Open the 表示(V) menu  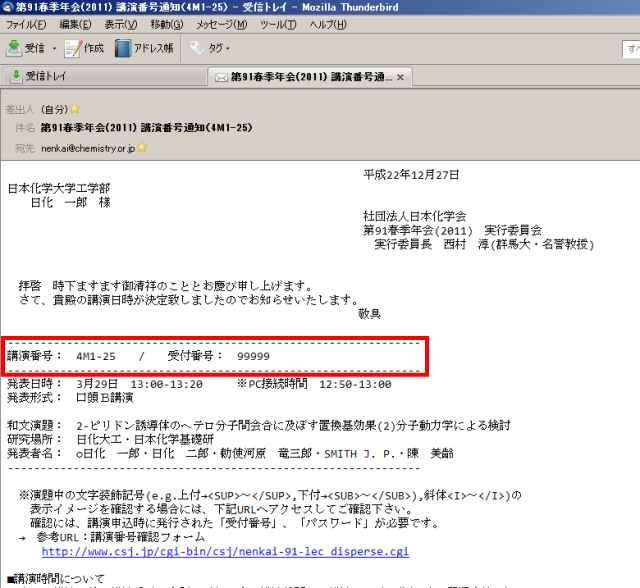point(122,23)
